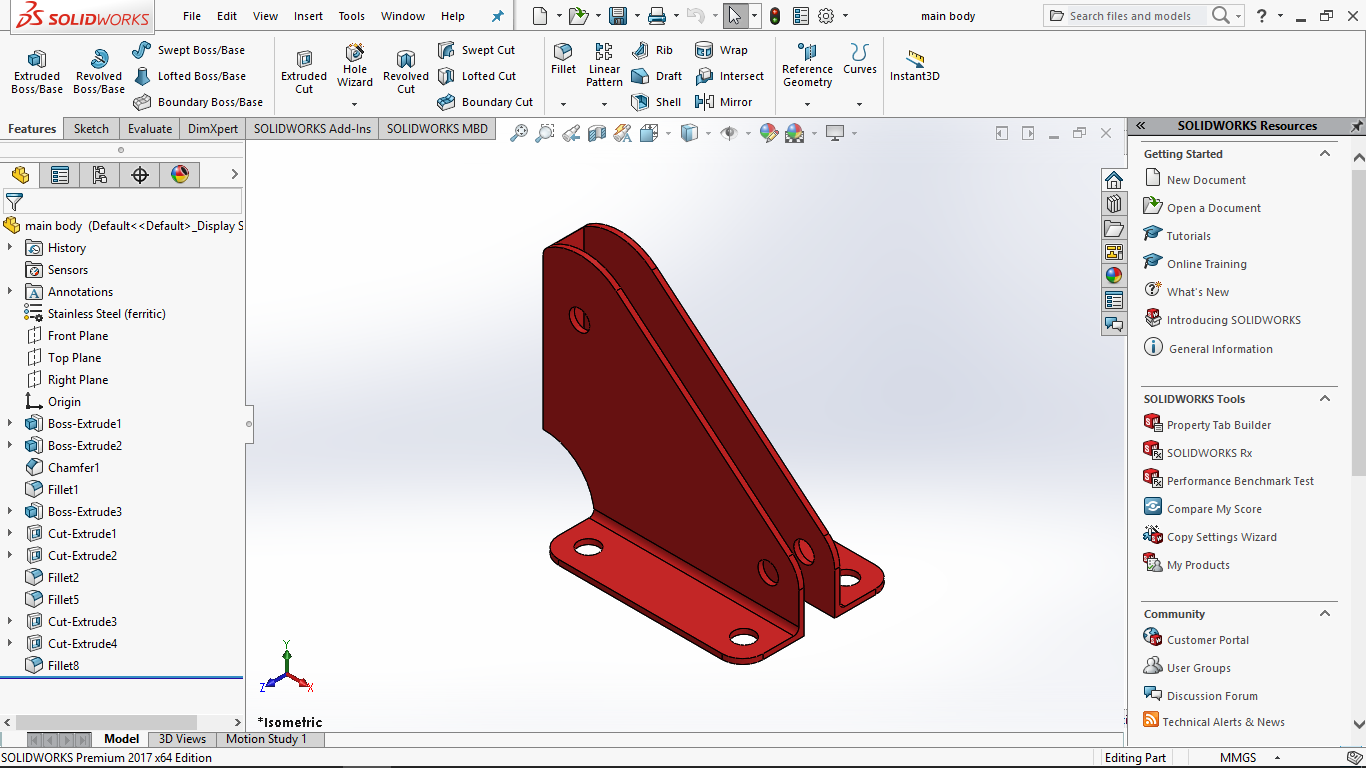Select the Lofted Cut feature
This screenshot has width=1366, height=768.
(x=477, y=76)
